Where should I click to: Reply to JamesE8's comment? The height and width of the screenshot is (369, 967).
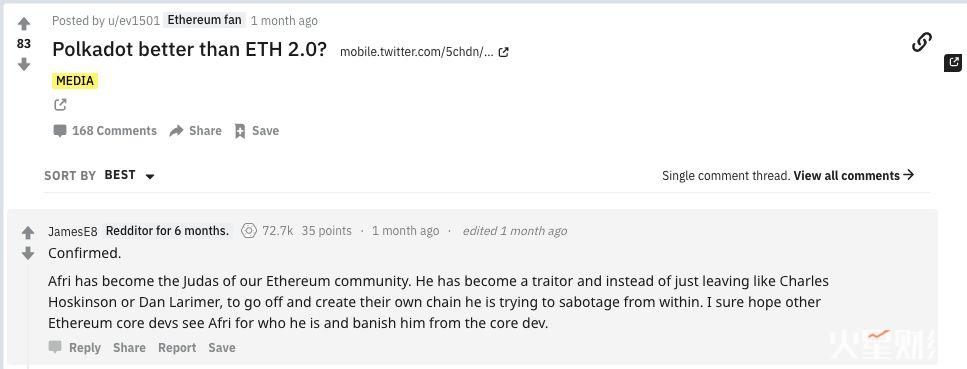(75, 347)
